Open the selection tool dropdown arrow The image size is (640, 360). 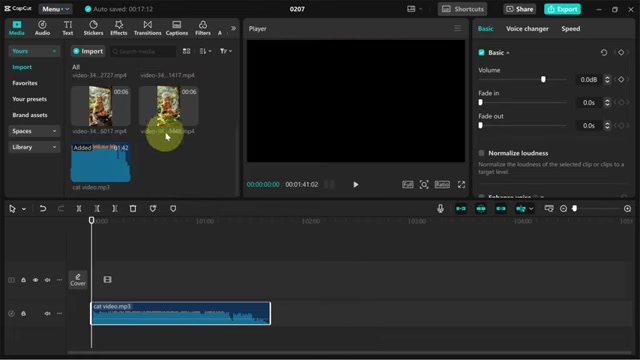[24, 209]
